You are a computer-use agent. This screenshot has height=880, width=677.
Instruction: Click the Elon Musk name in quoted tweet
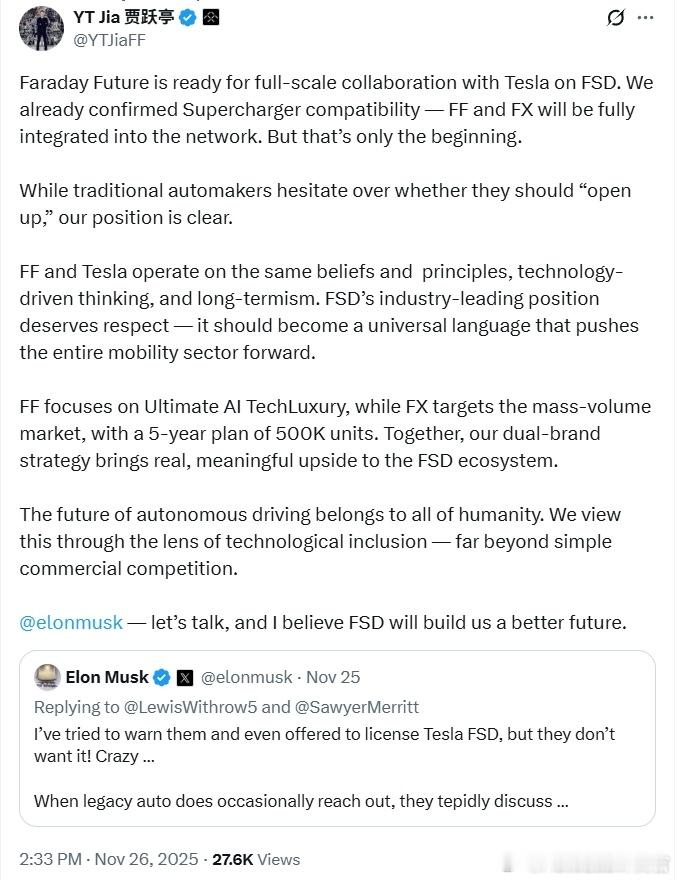(x=106, y=677)
